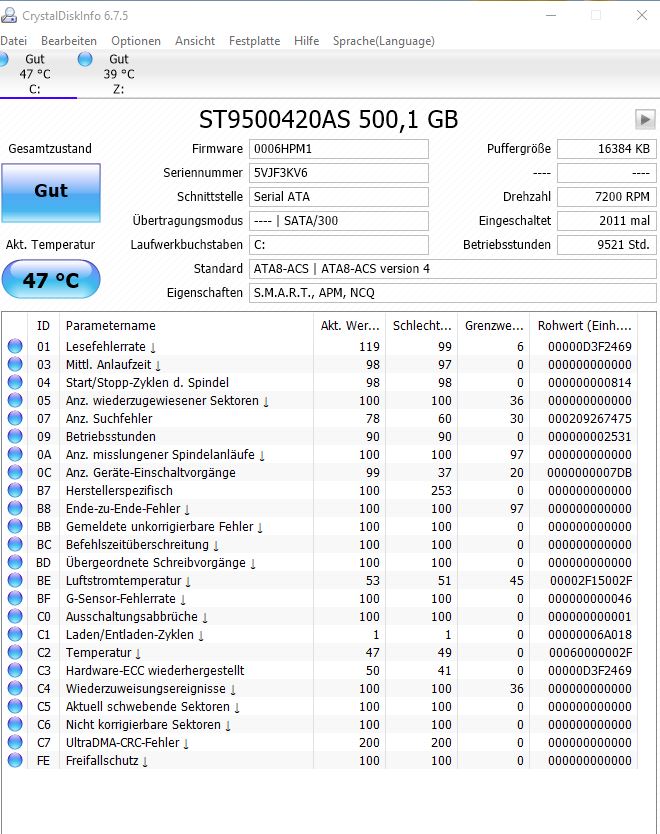Click the Rohwert (Einh.... column header
The height and width of the screenshot is (834, 660).
pos(584,326)
